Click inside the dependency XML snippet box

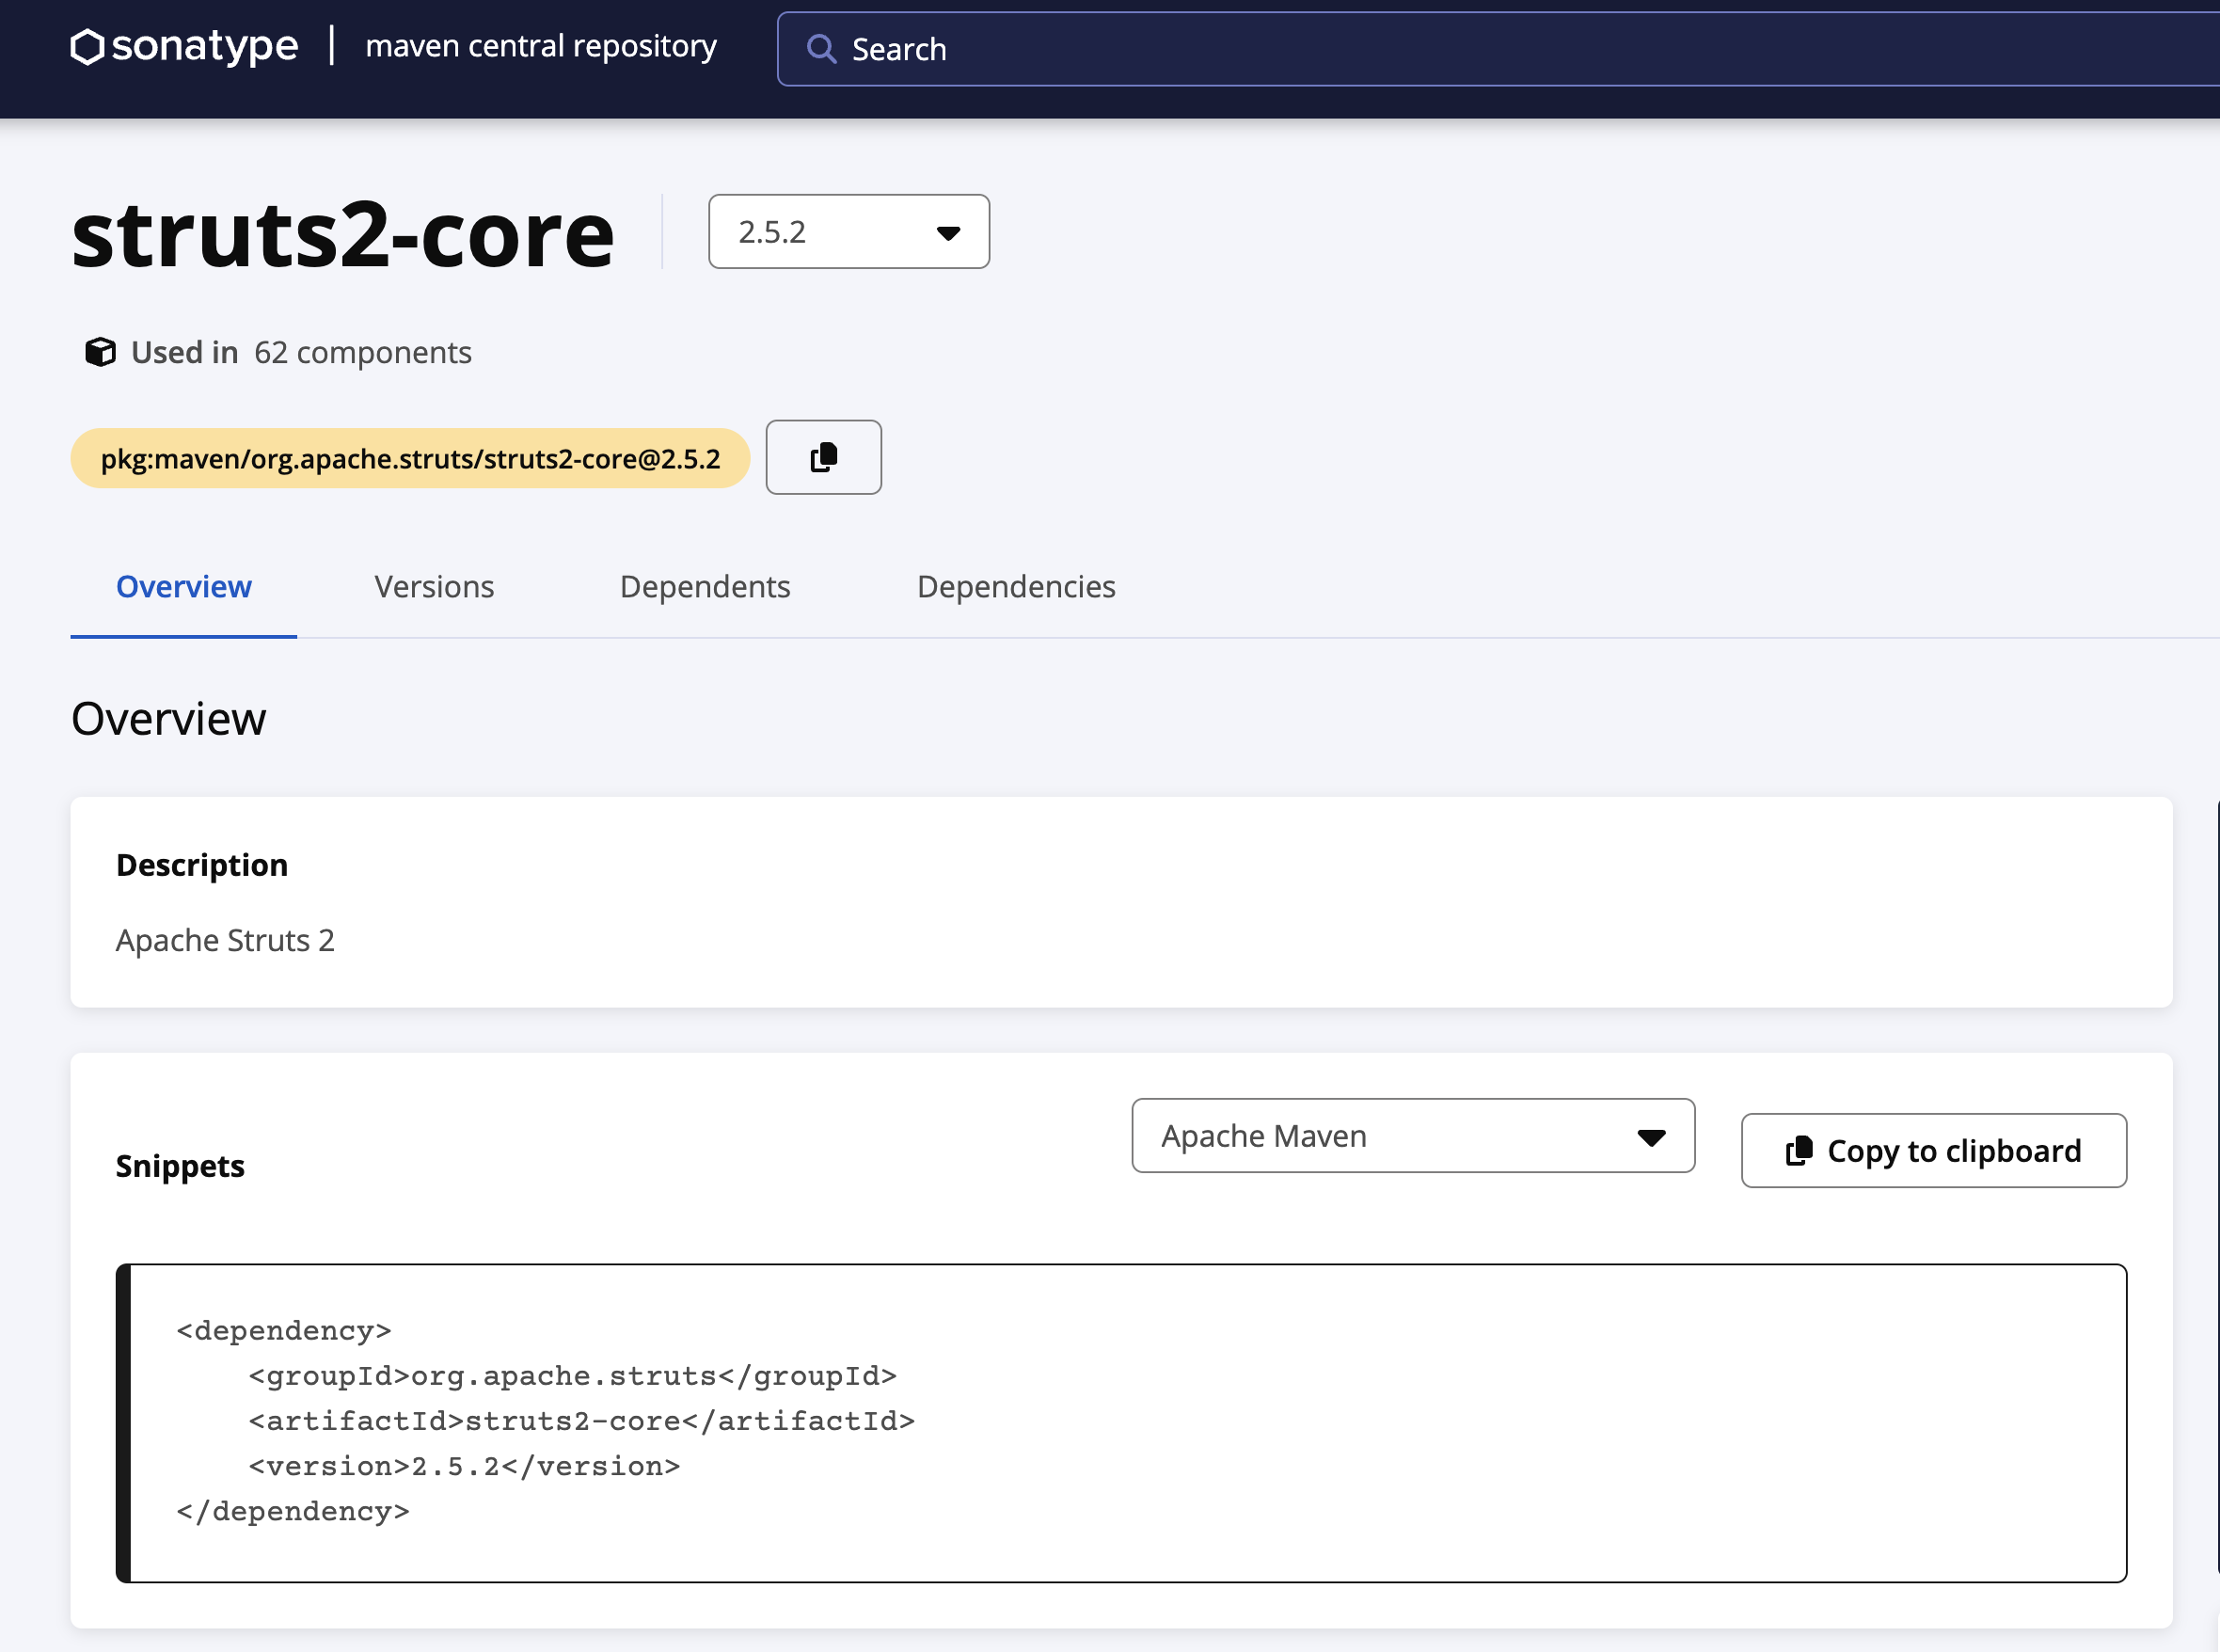(1120, 1422)
